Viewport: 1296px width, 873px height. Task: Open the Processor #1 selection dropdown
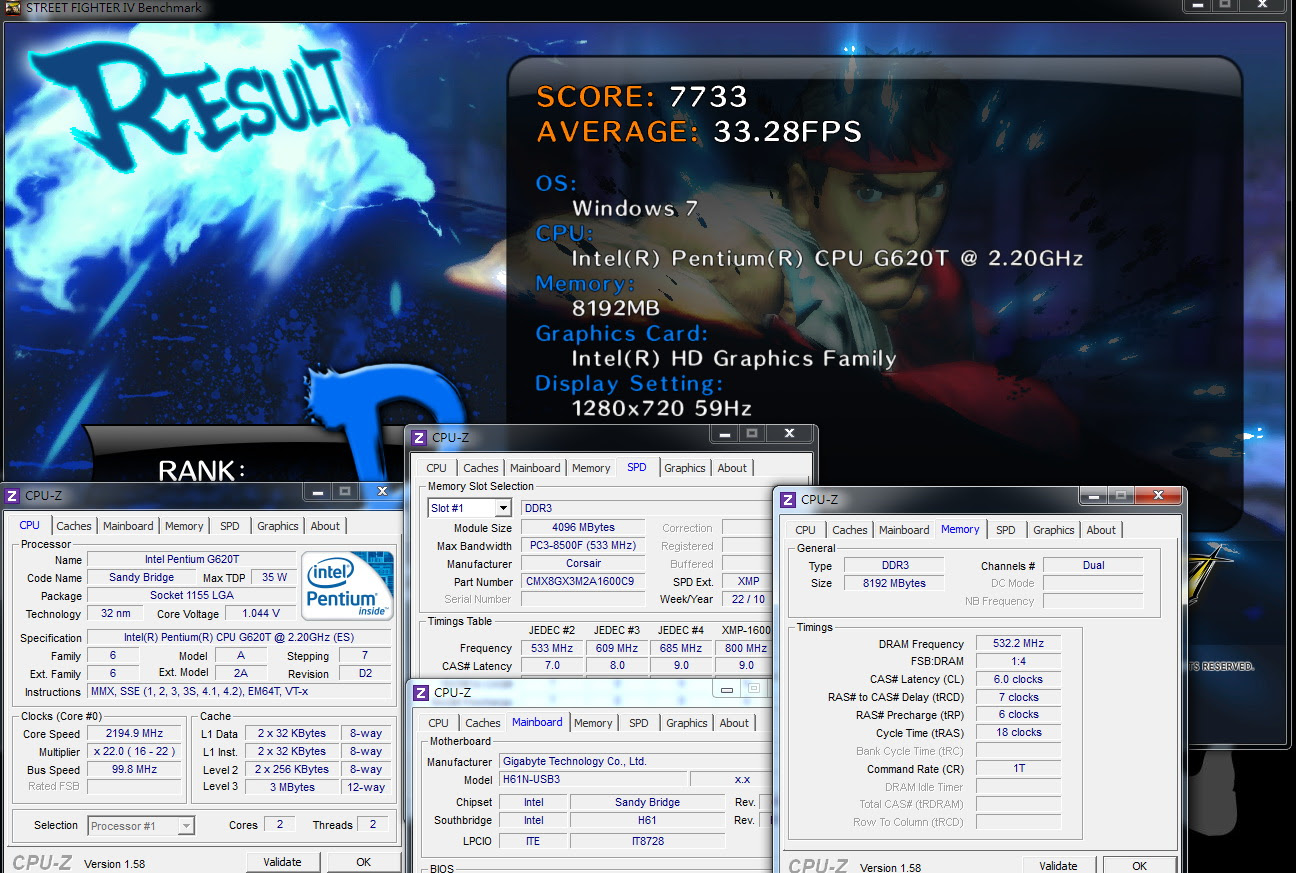pos(186,826)
